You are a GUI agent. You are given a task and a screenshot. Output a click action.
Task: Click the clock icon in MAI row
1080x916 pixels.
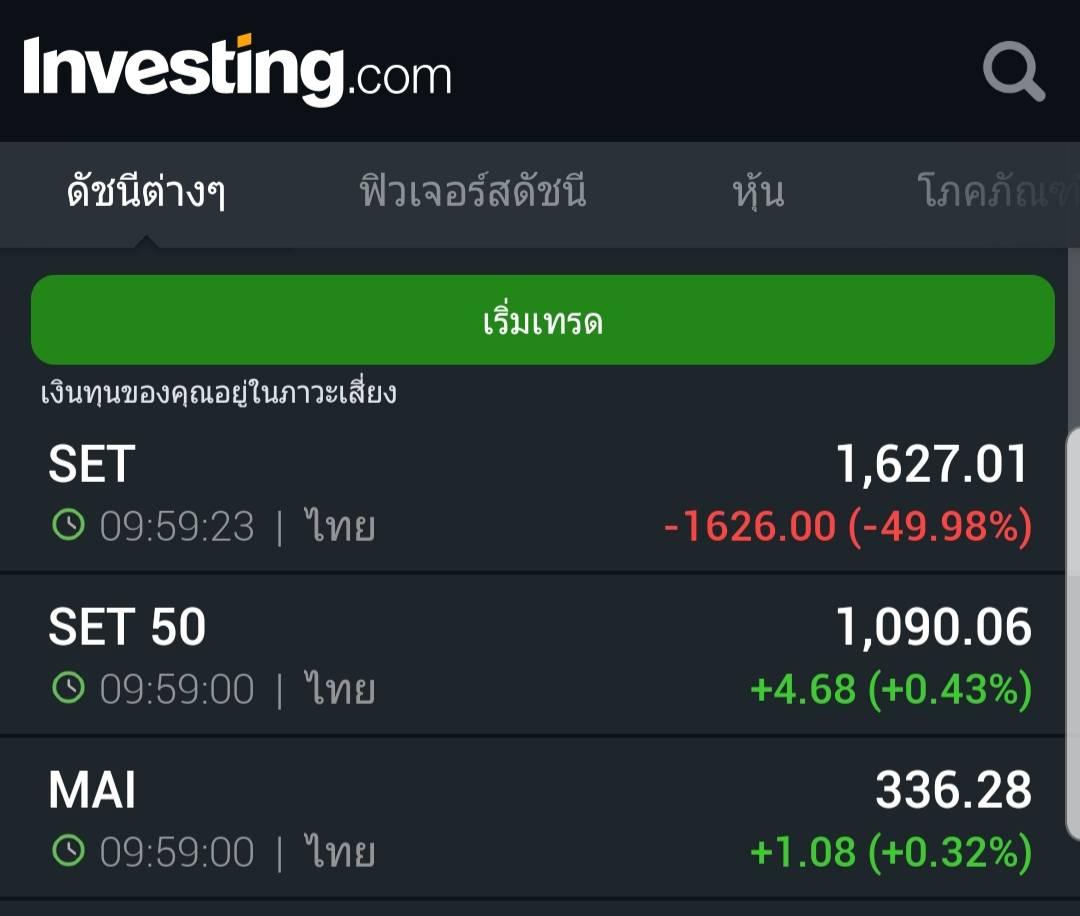pyautogui.click(x=68, y=851)
